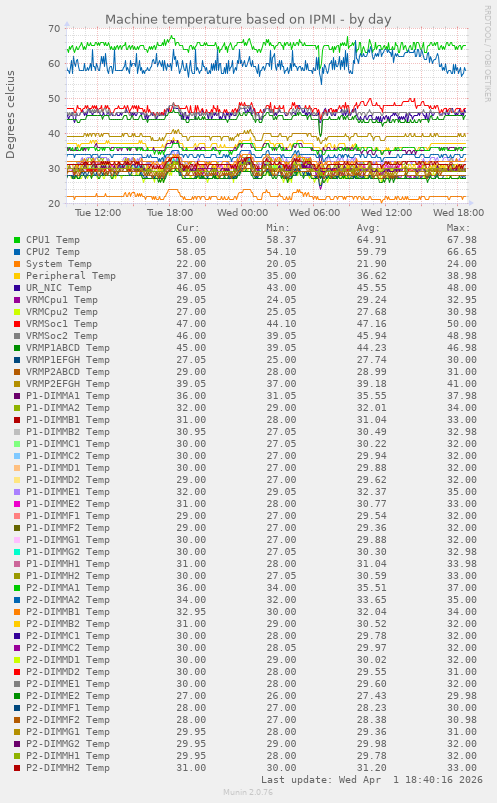Click VRMSoc1 Temp average value "47.16"
This screenshot has width=497, height=803.
[371, 324]
